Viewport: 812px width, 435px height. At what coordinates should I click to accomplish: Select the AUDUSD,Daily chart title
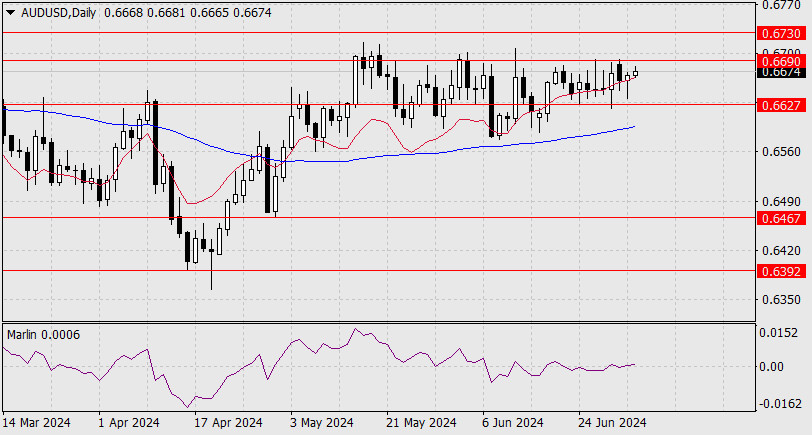pyautogui.click(x=59, y=13)
